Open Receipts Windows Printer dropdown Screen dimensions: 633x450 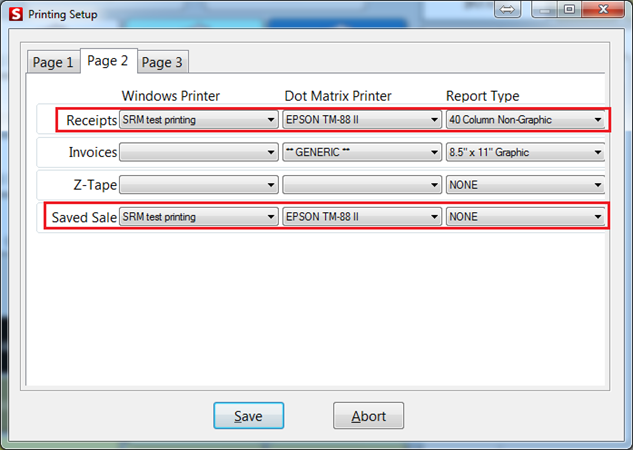pyautogui.click(x=198, y=120)
